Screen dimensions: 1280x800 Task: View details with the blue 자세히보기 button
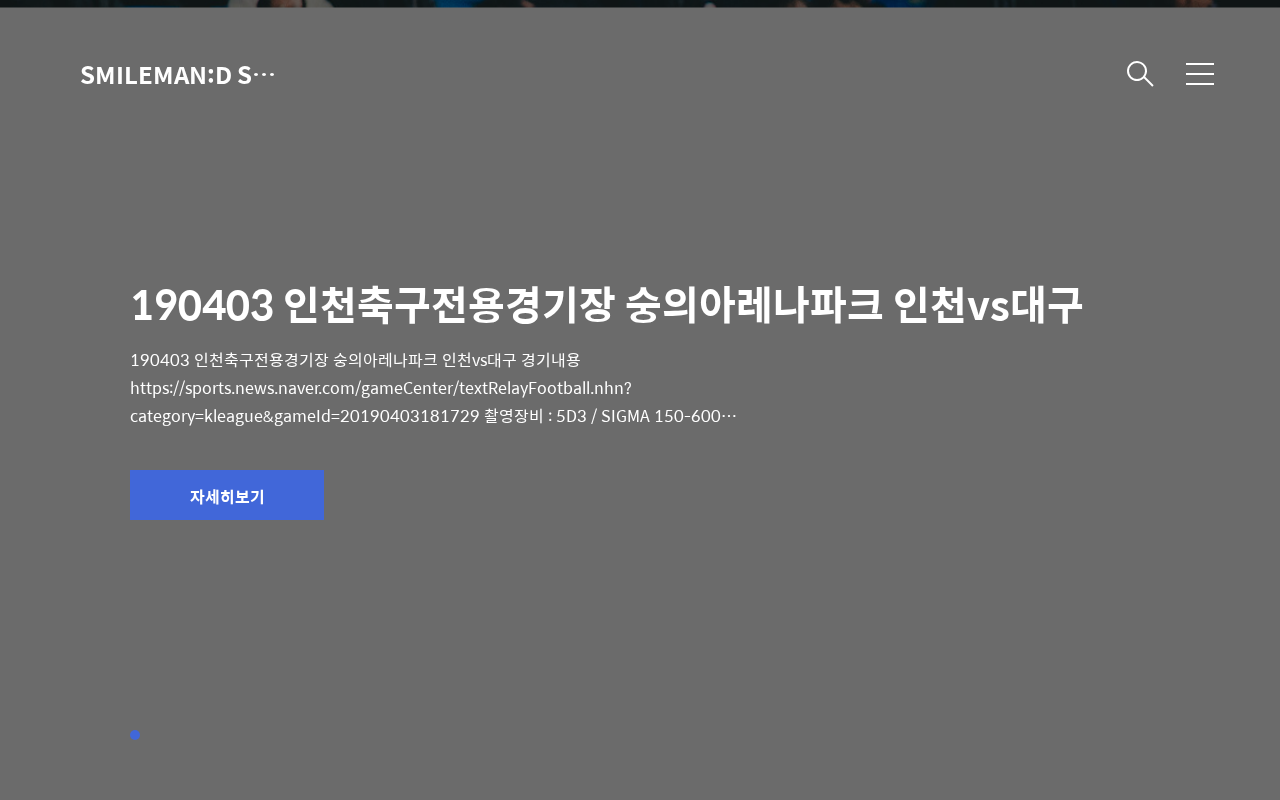pyautogui.click(x=227, y=495)
